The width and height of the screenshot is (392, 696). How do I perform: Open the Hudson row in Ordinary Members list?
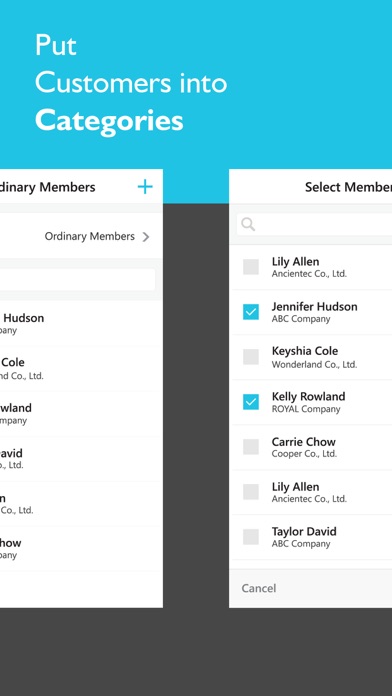point(81,324)
